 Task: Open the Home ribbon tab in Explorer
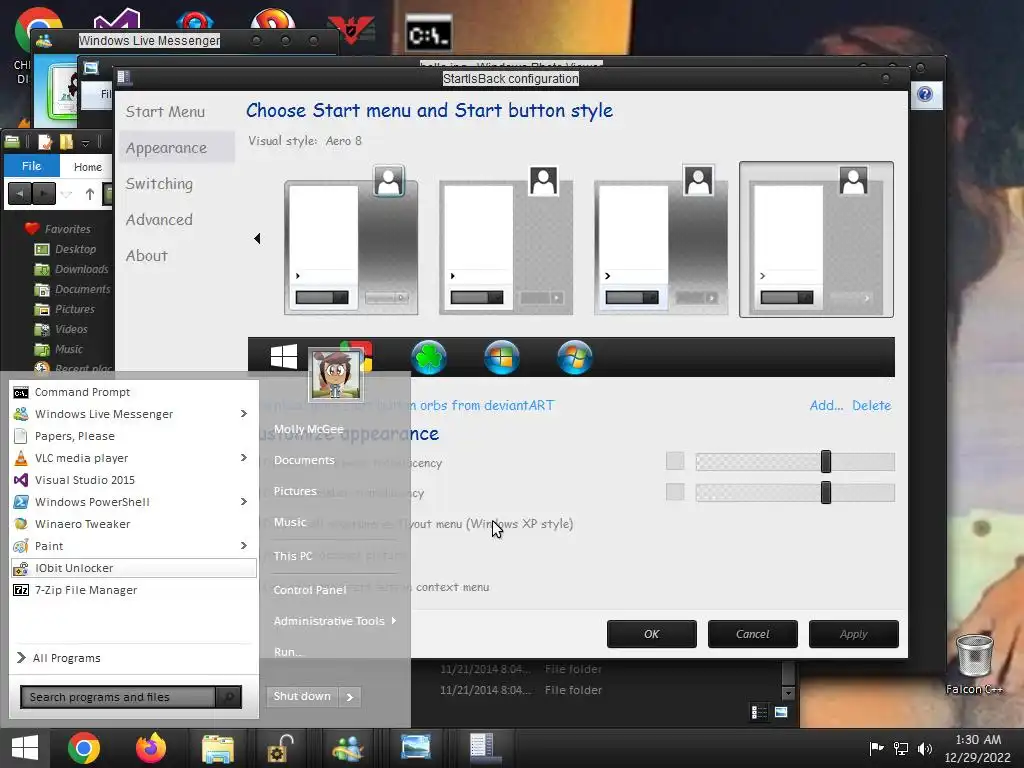pos(88,167)
